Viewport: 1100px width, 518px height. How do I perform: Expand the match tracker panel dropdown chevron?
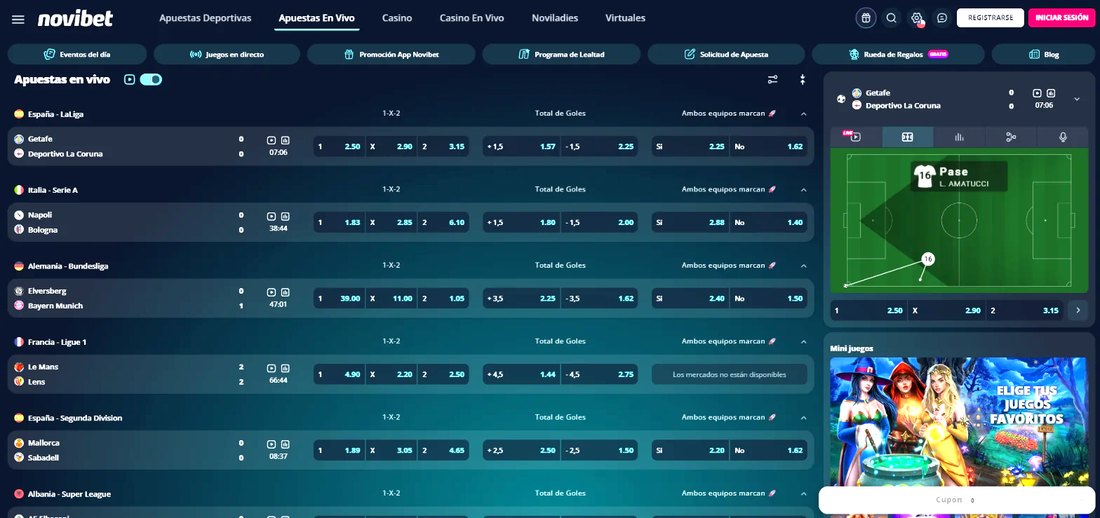(1077, 99)
